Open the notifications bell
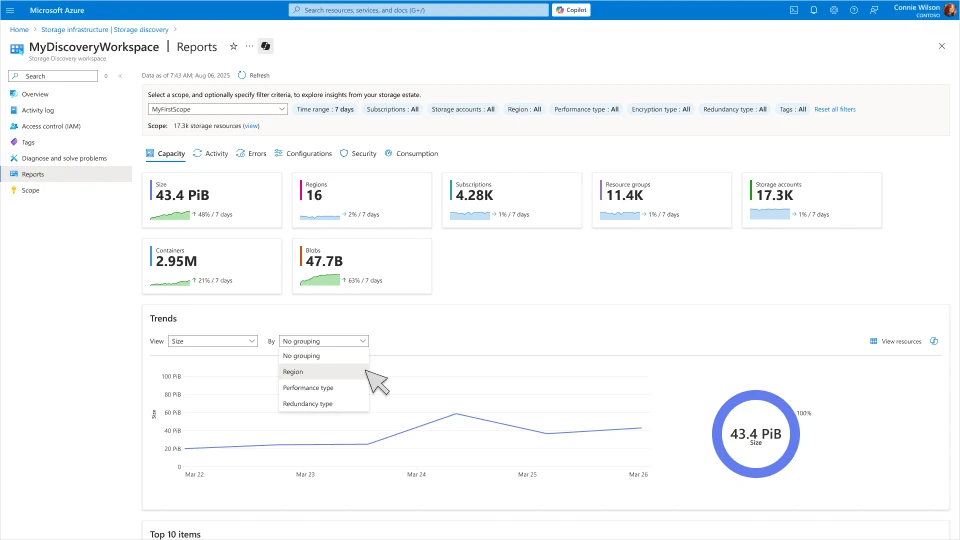Image resolution: width=960 pixels, height=540 pixels. [813, 10]
